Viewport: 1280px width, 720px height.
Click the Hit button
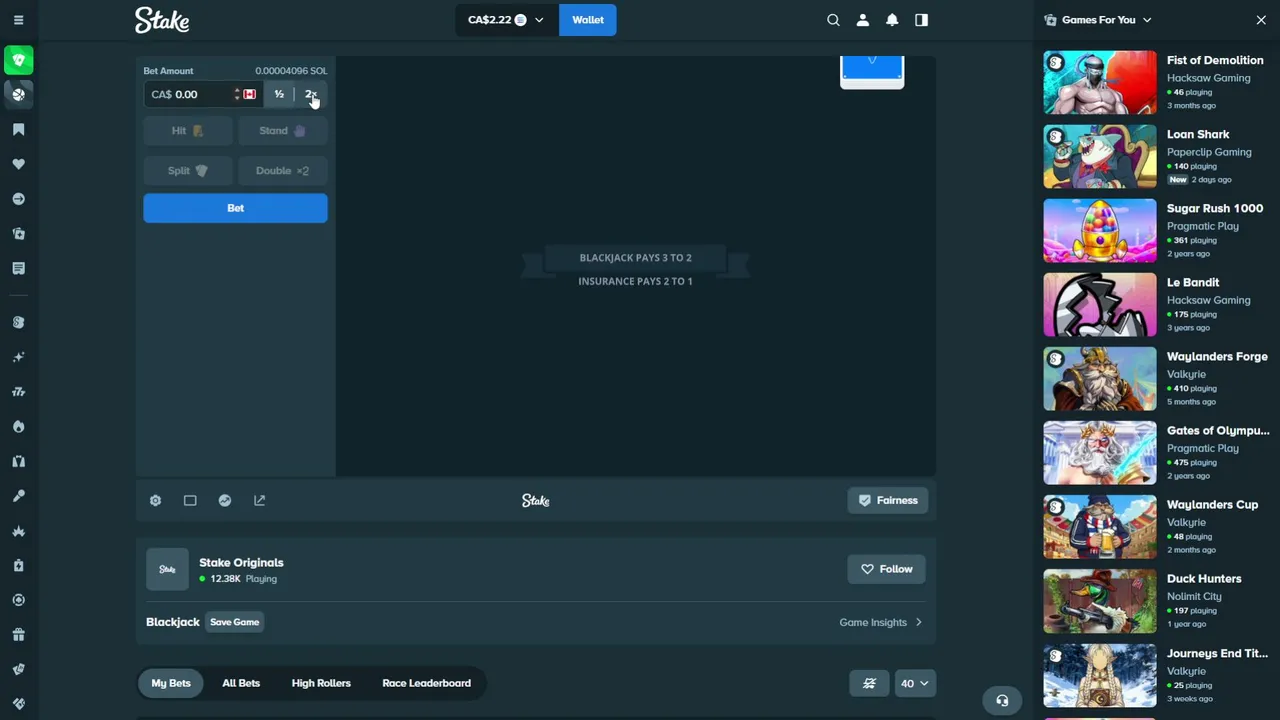coord(188,130)
